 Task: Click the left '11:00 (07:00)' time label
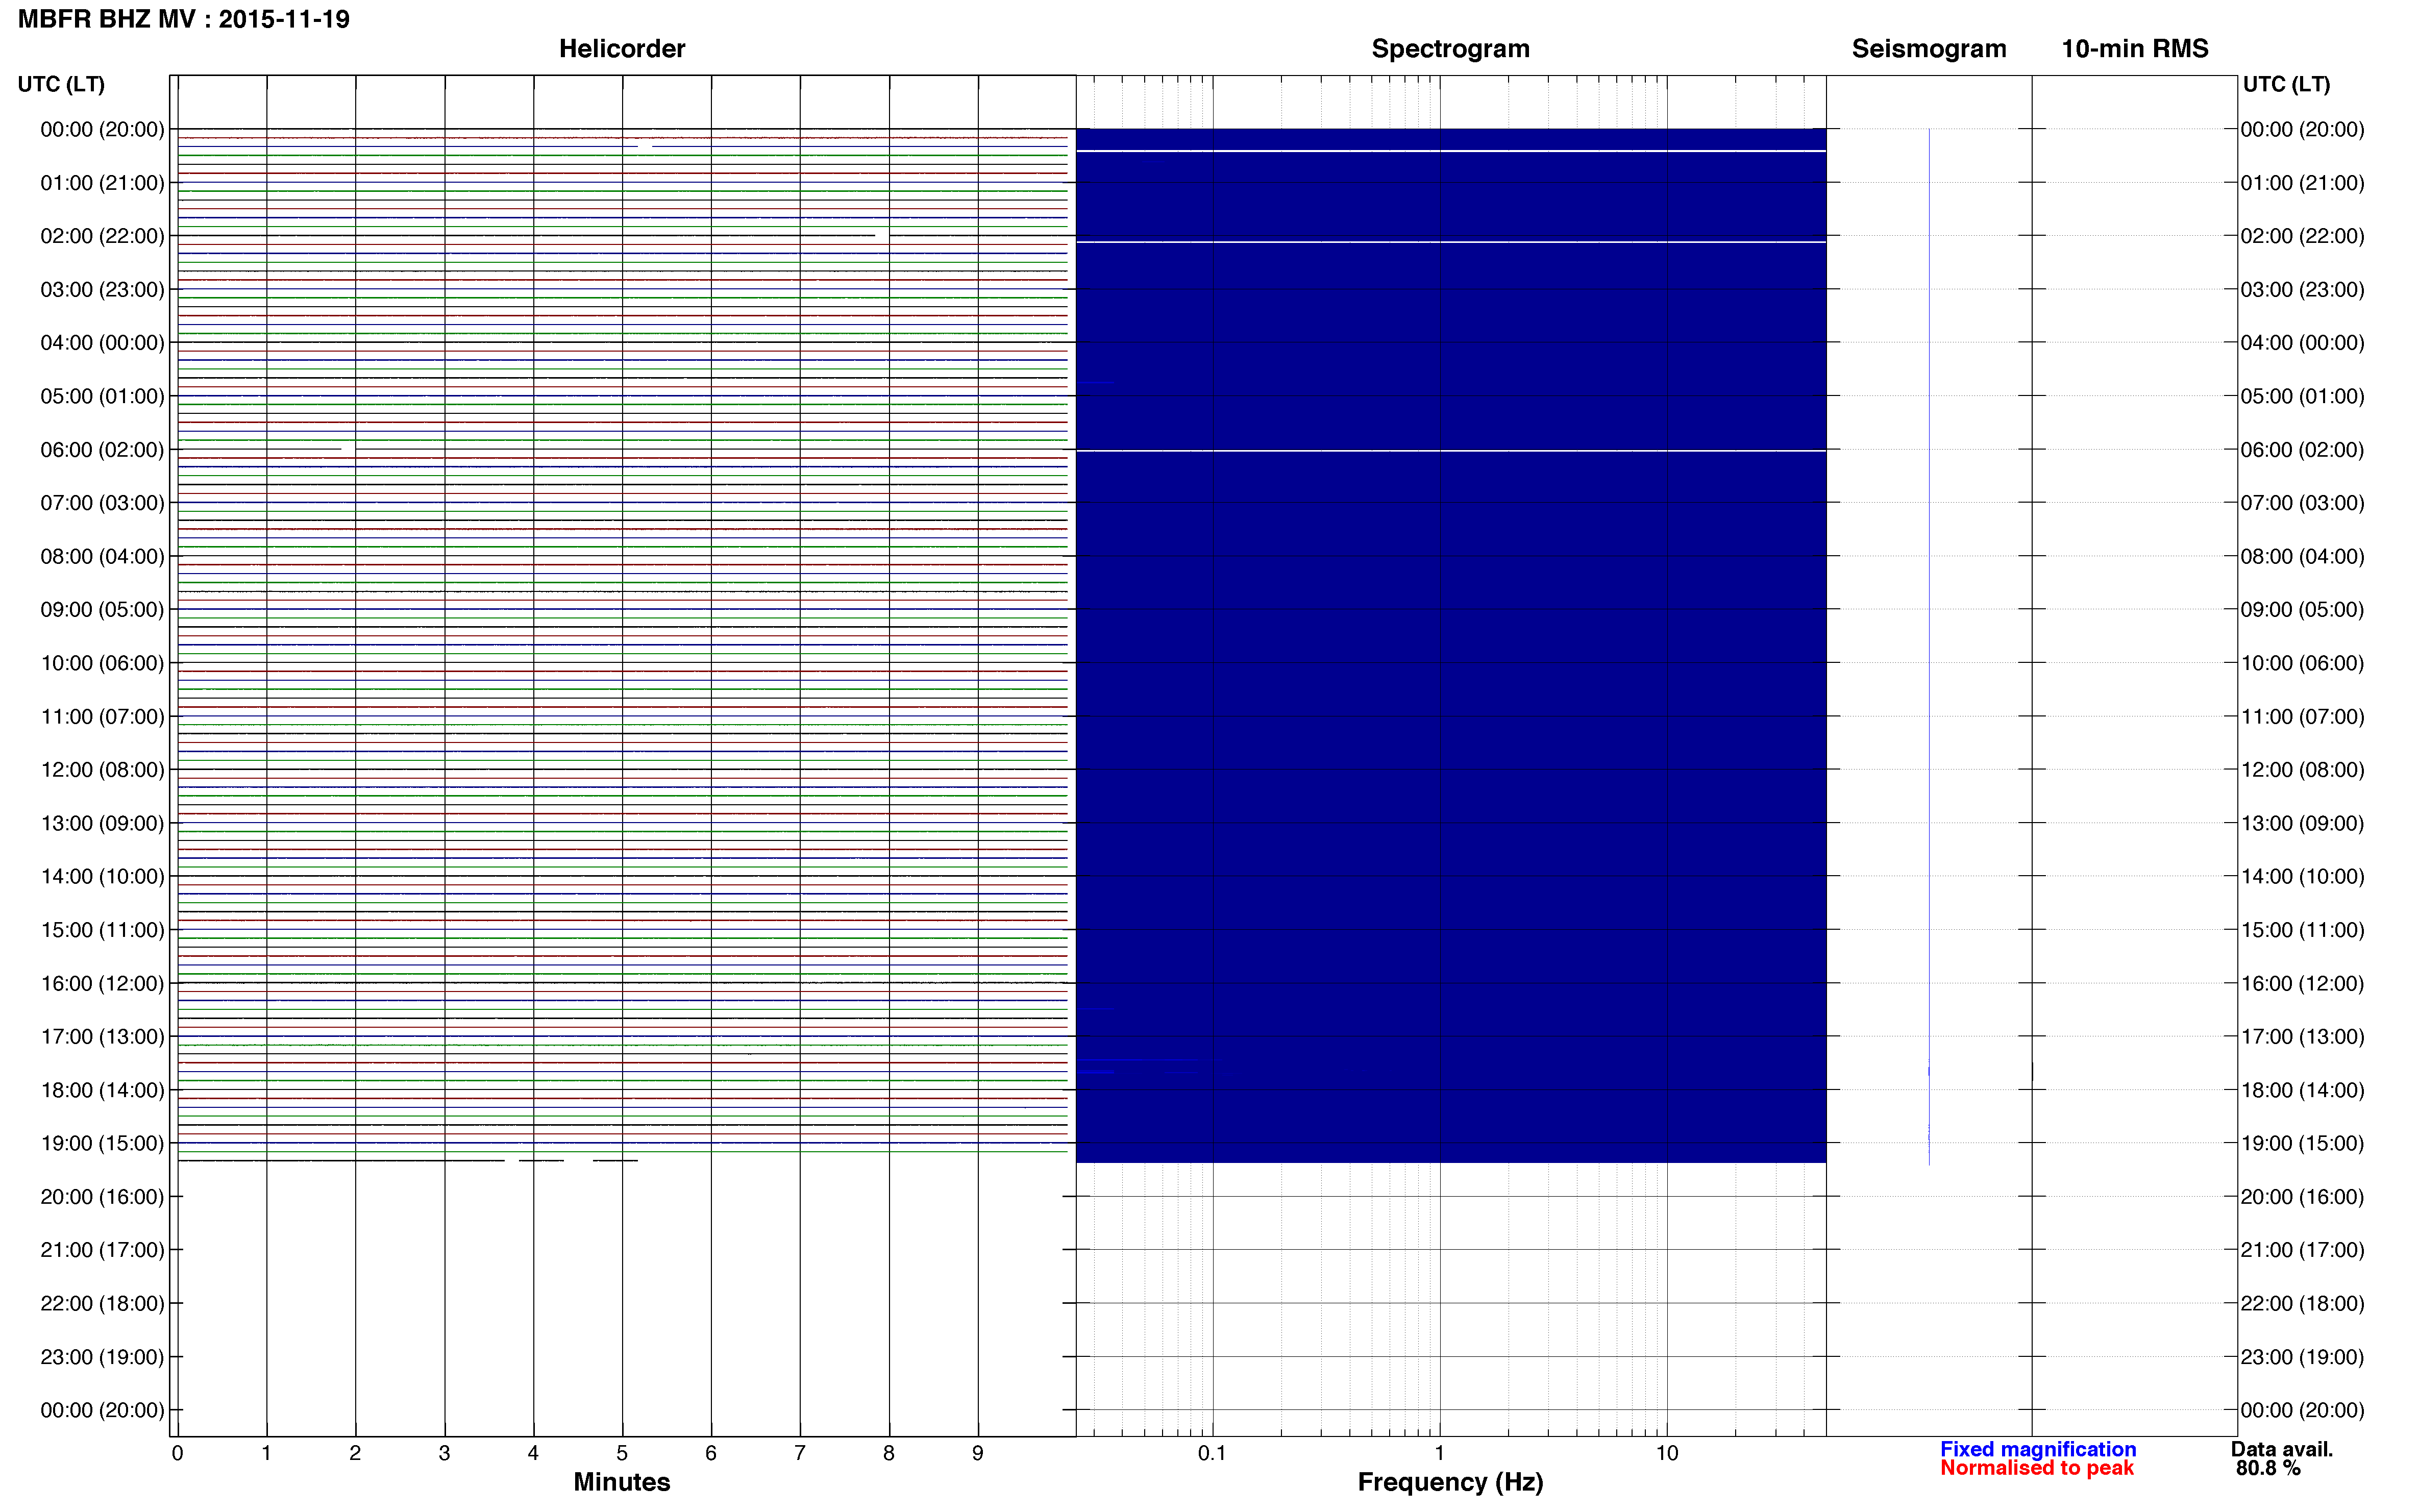click(x=102, y=717)
